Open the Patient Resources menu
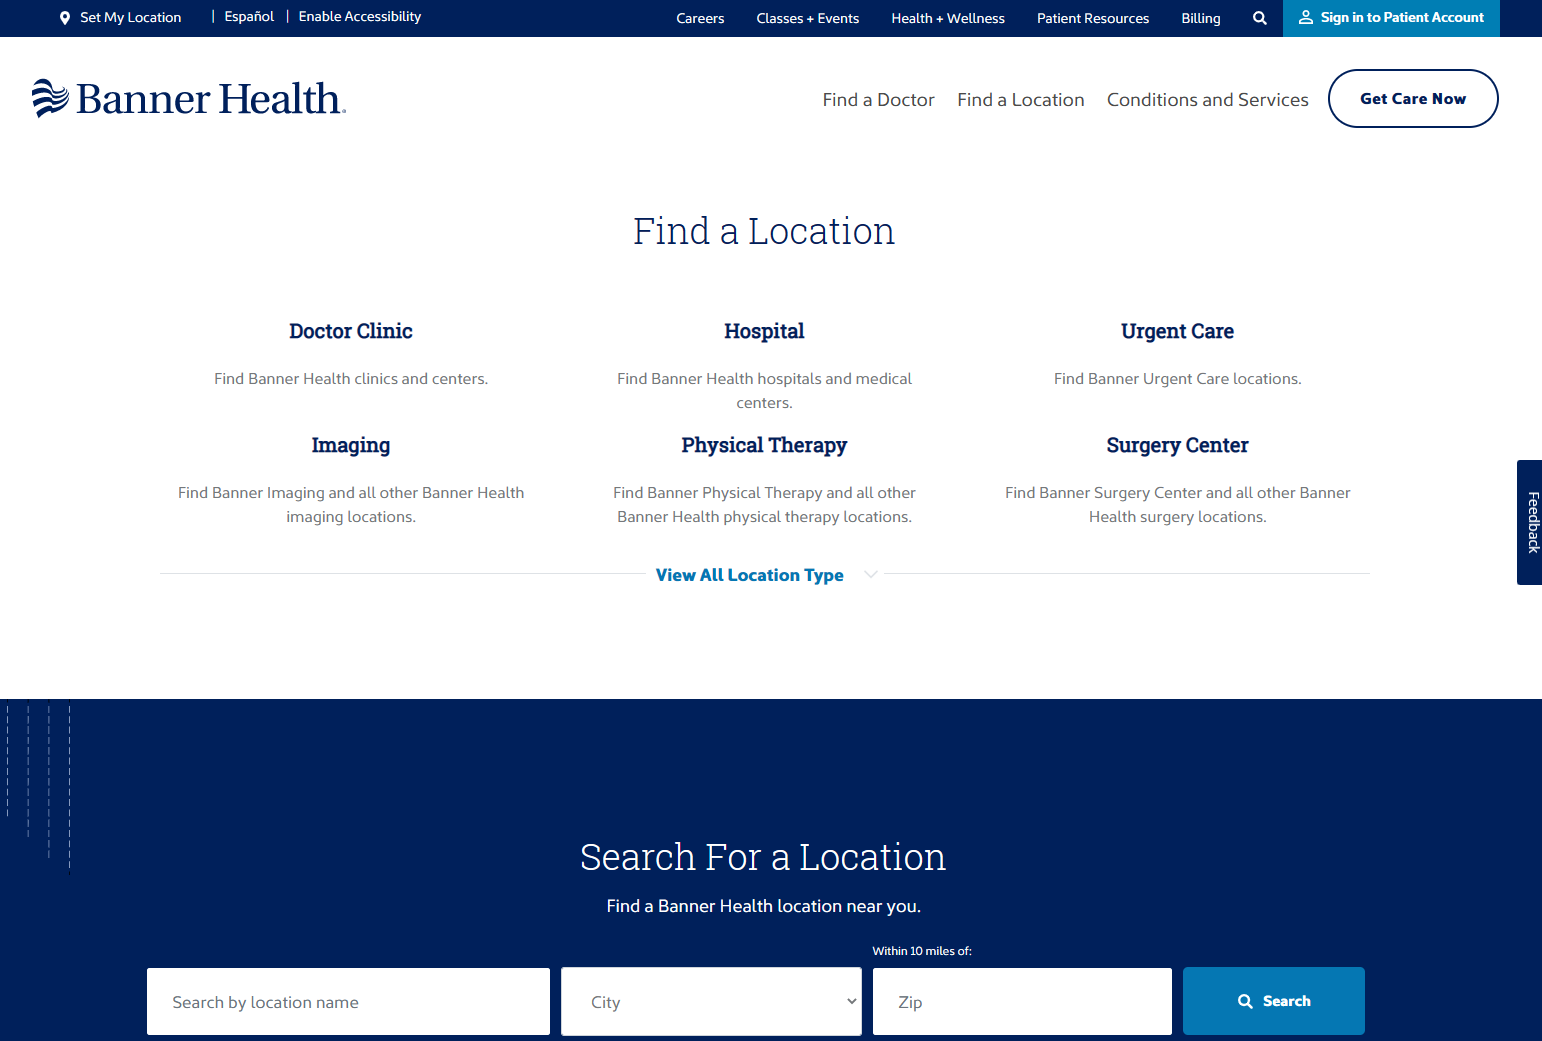 [x=1092, y=18]
